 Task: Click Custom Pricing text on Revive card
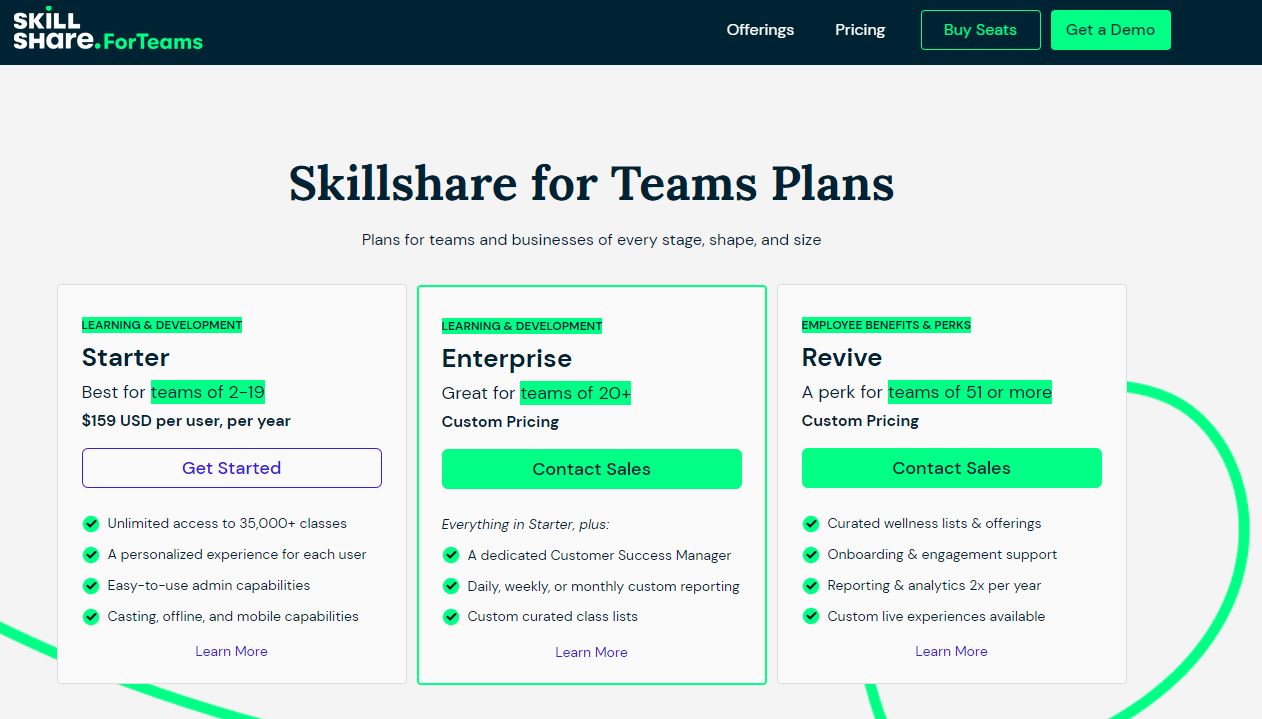pyautogui.click(x=860, y=421)
